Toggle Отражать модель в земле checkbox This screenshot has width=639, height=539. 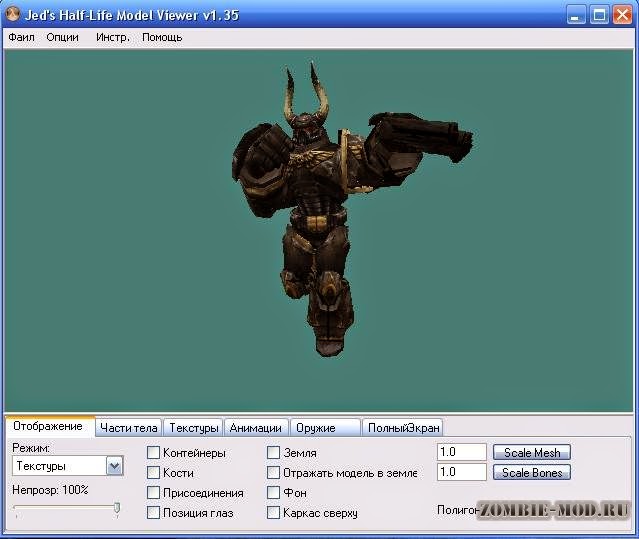[x=273, y=473]
